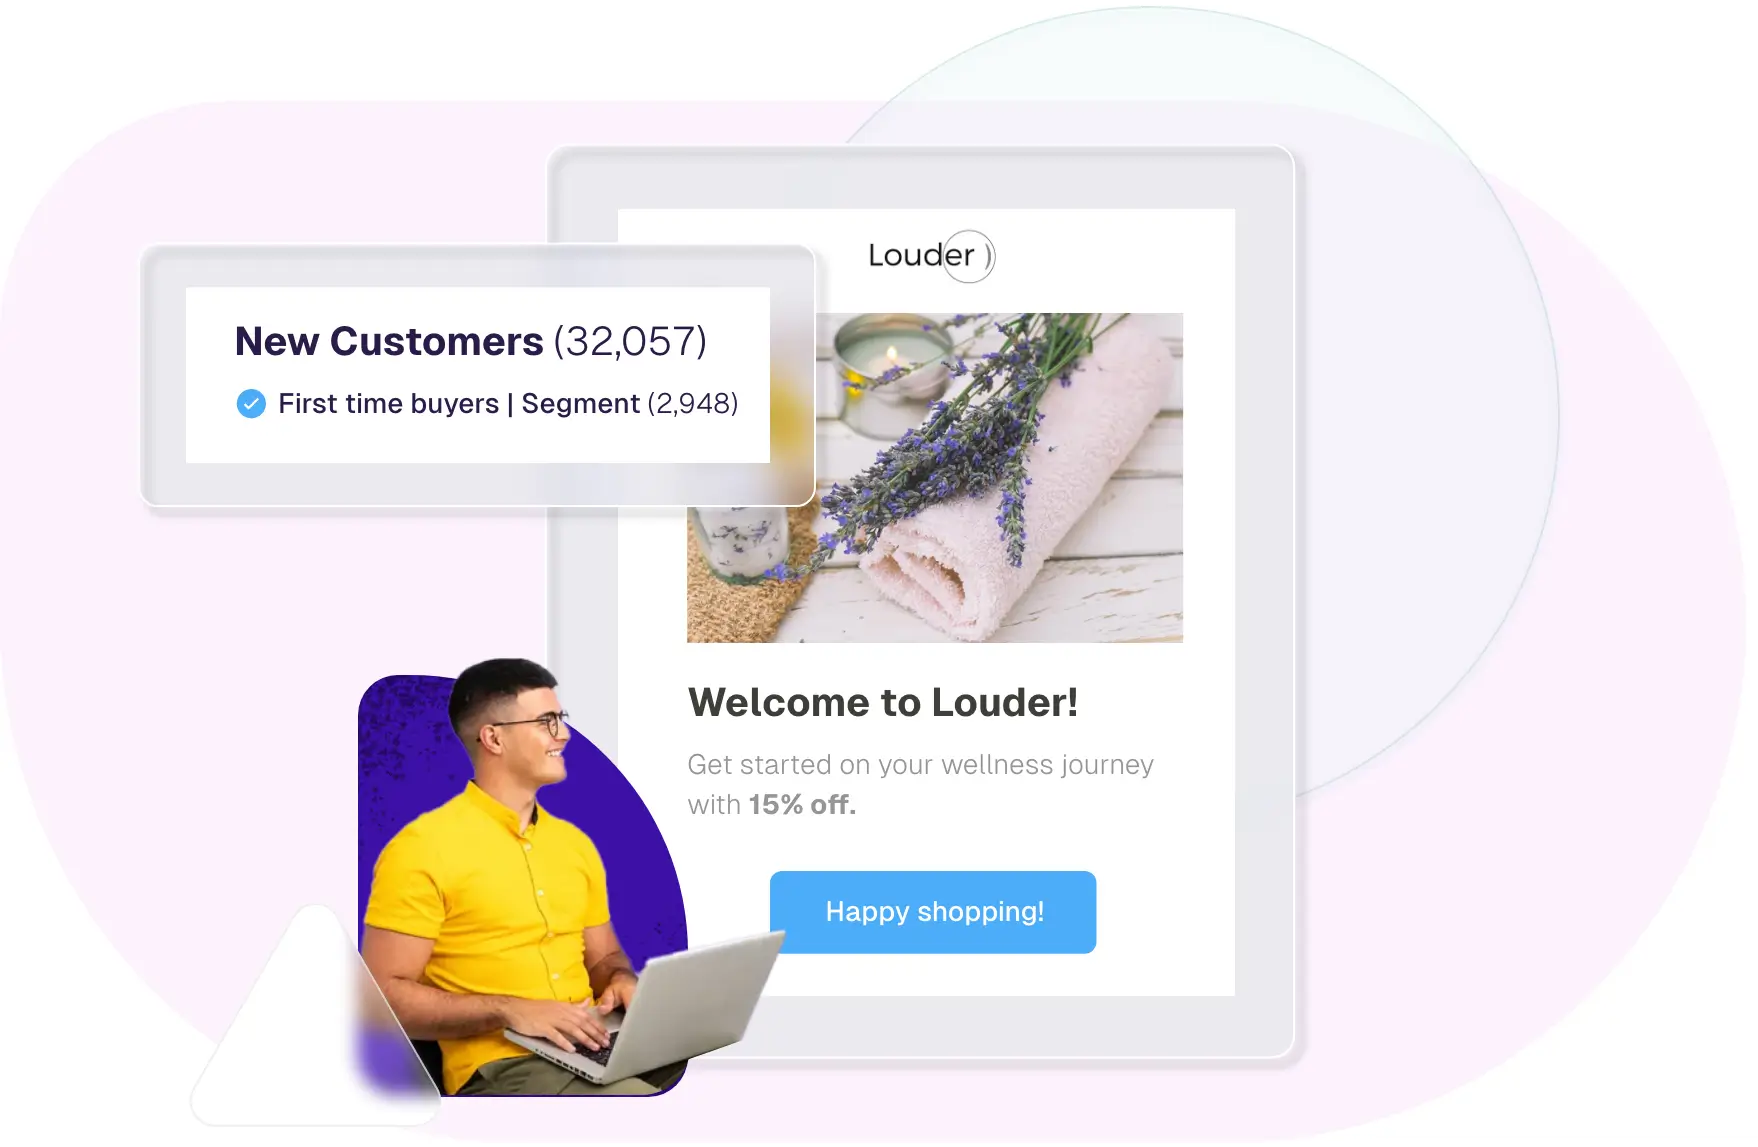The width and height of the screenshot is (1758, 1147).
Task: Select the First time buyers label
Action: tap(388, 404)
